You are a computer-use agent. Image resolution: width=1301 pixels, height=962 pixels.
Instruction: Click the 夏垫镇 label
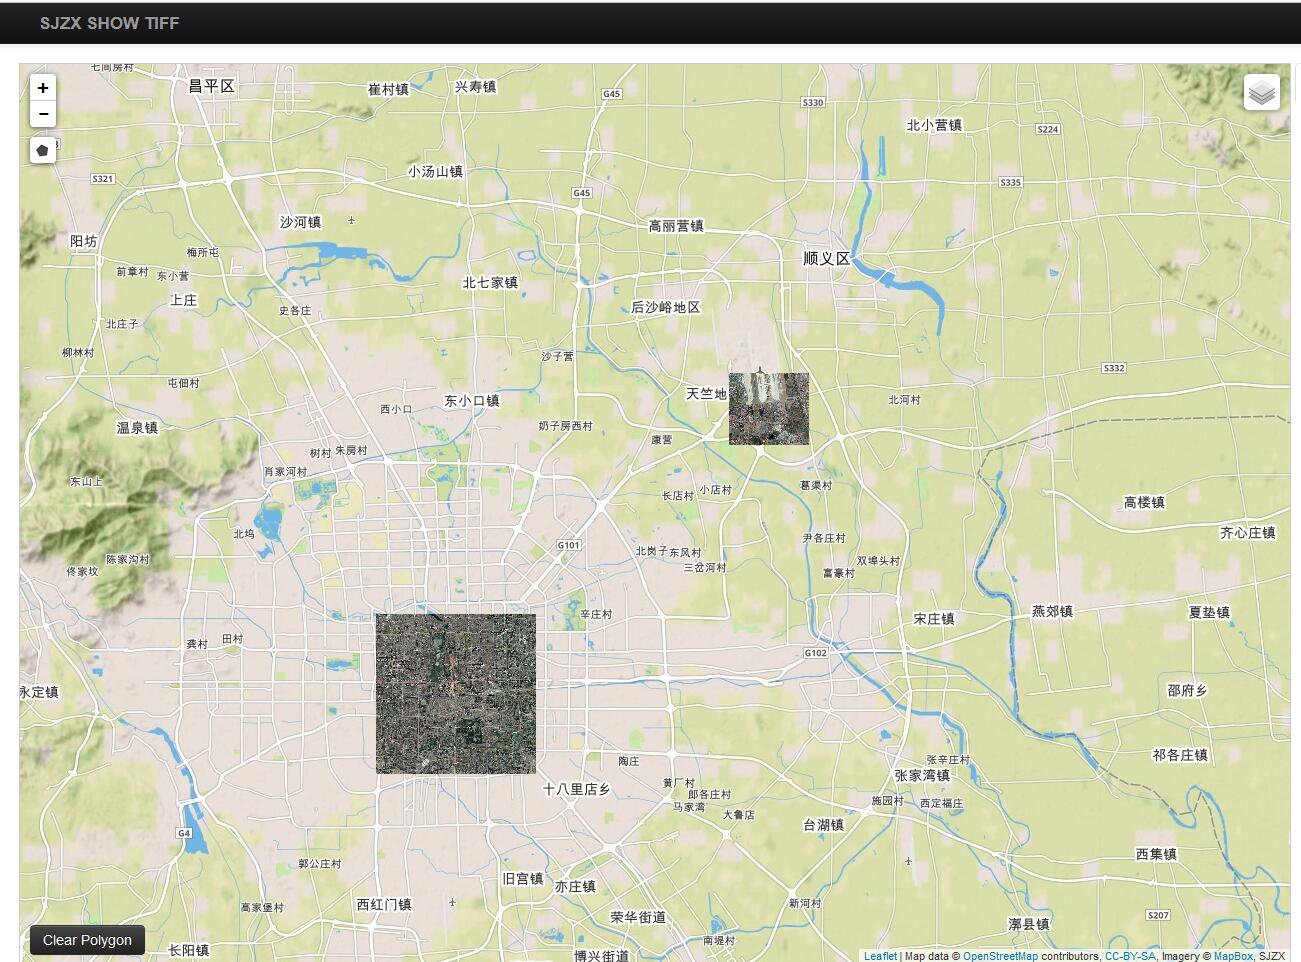coord(1209,612)
